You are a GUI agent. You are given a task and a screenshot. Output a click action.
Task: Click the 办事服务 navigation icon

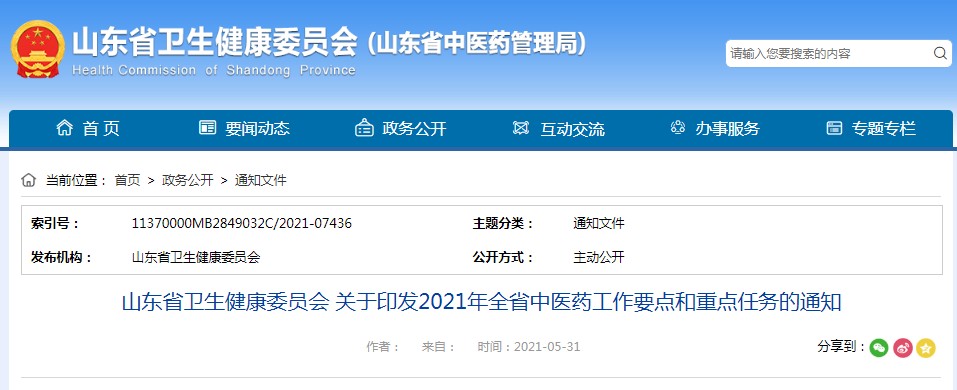coord(677,128)
